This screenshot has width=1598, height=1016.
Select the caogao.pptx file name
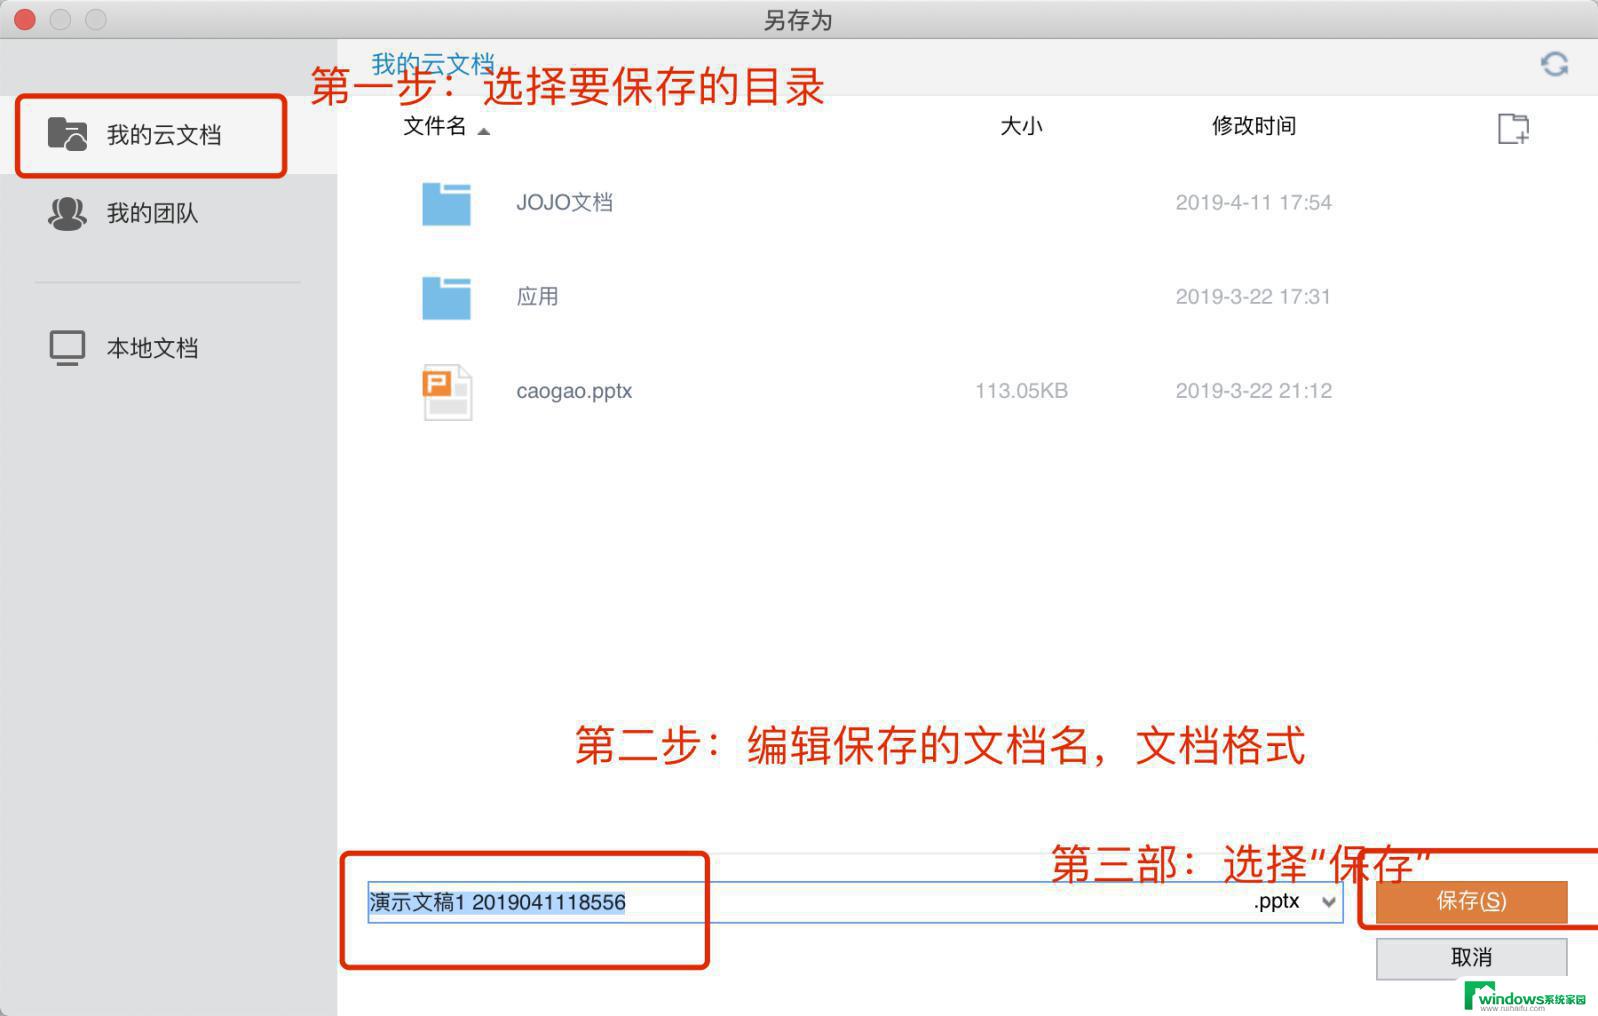(574, 391)
